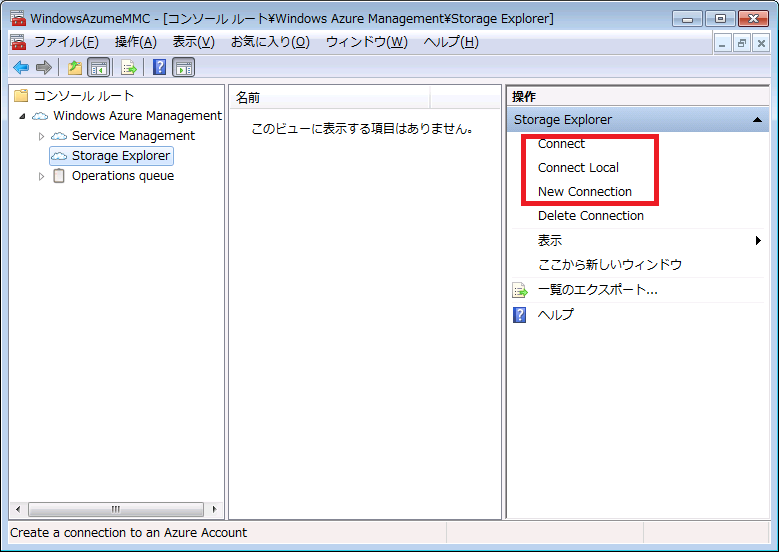Open the 操作(A) menu

tap(136, 42)
